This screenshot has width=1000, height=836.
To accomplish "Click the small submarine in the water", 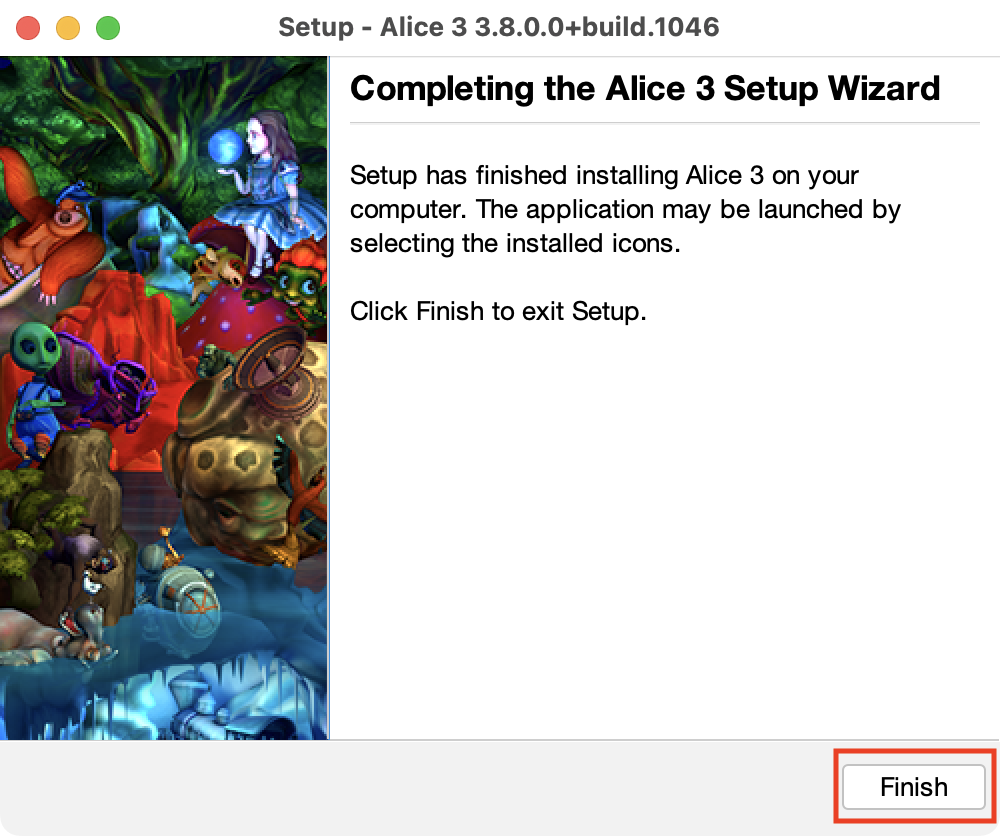I will click(190, 592).
